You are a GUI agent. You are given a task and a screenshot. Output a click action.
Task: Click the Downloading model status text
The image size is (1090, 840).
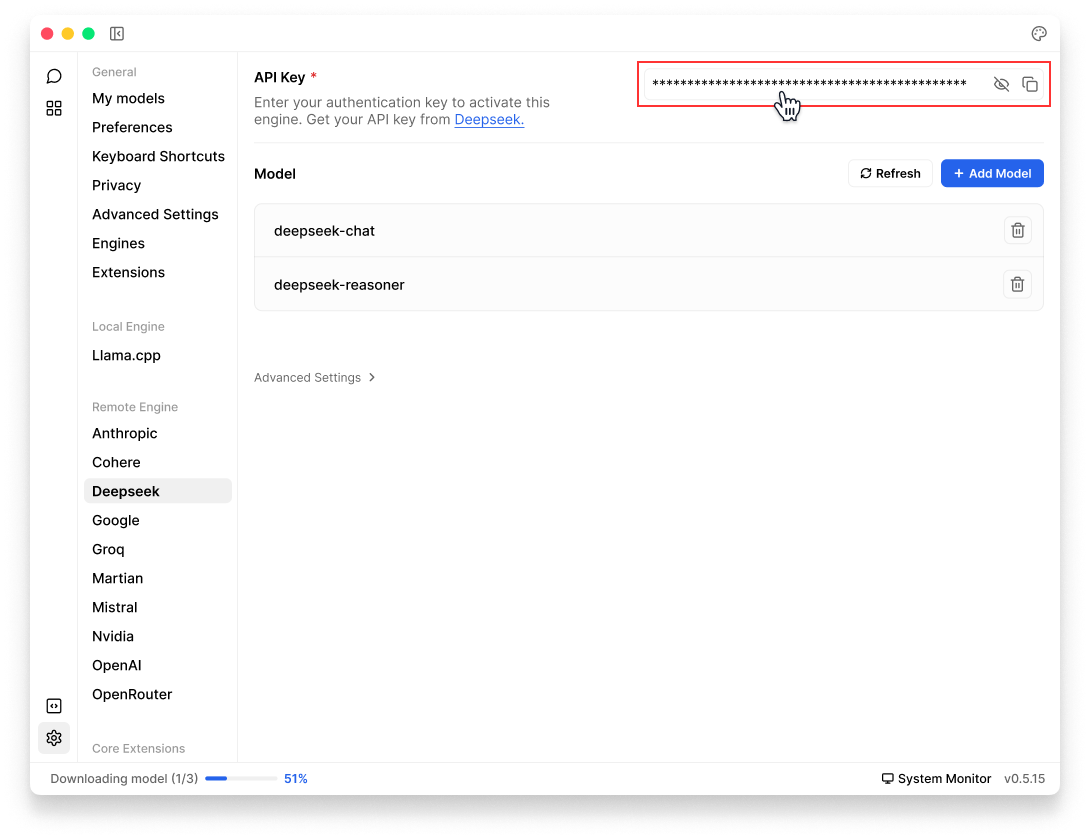[124, 779]
